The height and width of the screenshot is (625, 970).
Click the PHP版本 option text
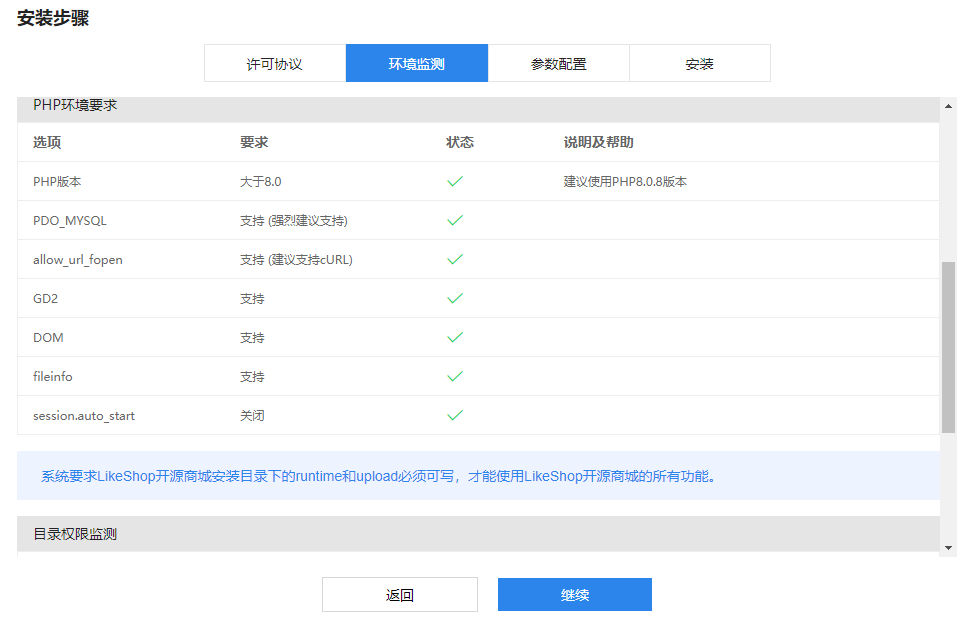click(57, 181)
